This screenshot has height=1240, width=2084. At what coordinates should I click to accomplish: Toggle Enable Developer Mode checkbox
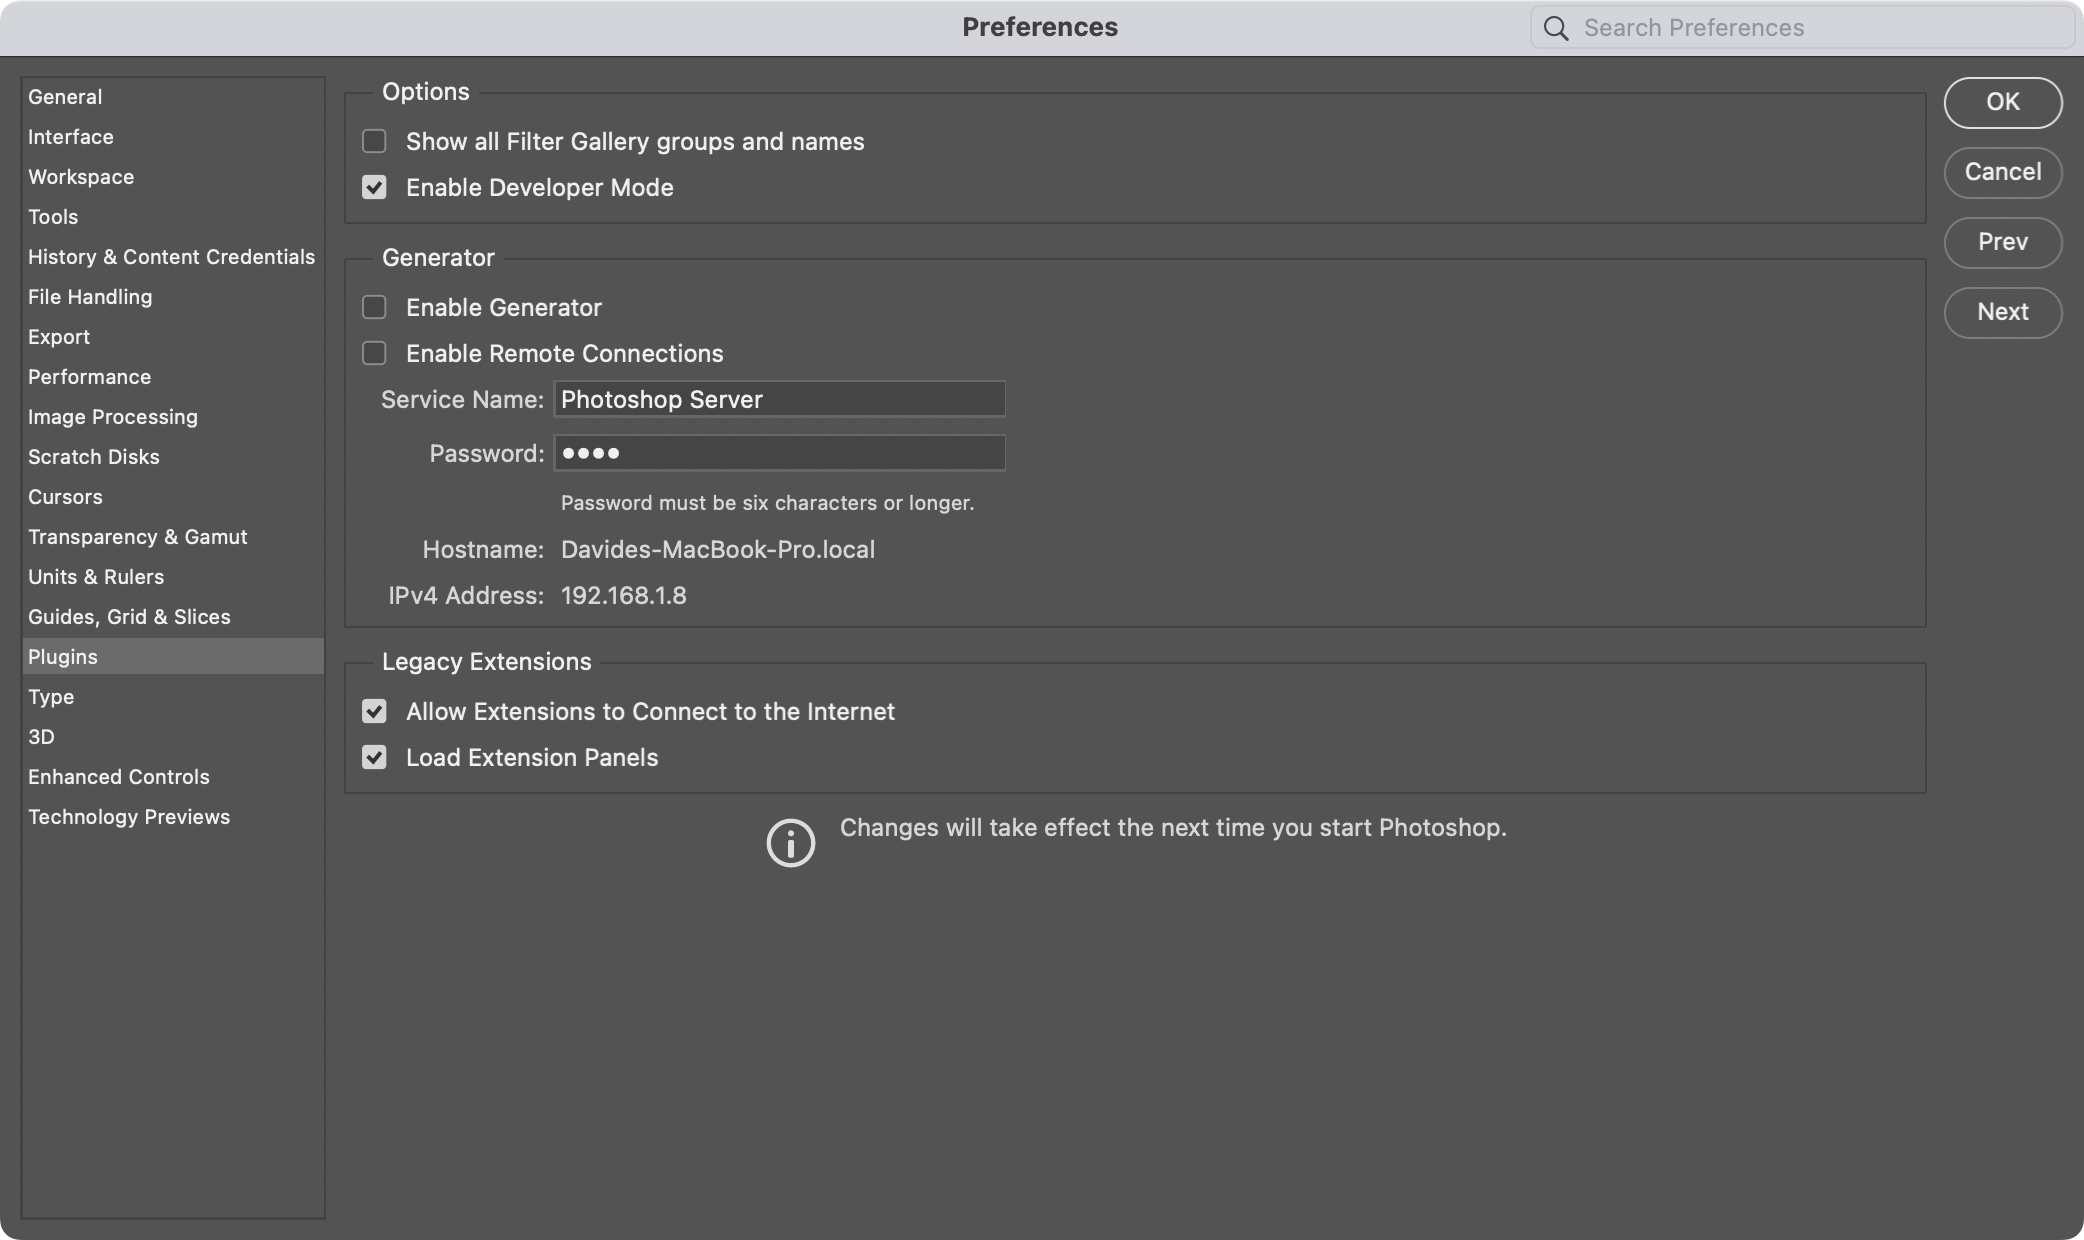pyautogui.click(x=373, y=187)
